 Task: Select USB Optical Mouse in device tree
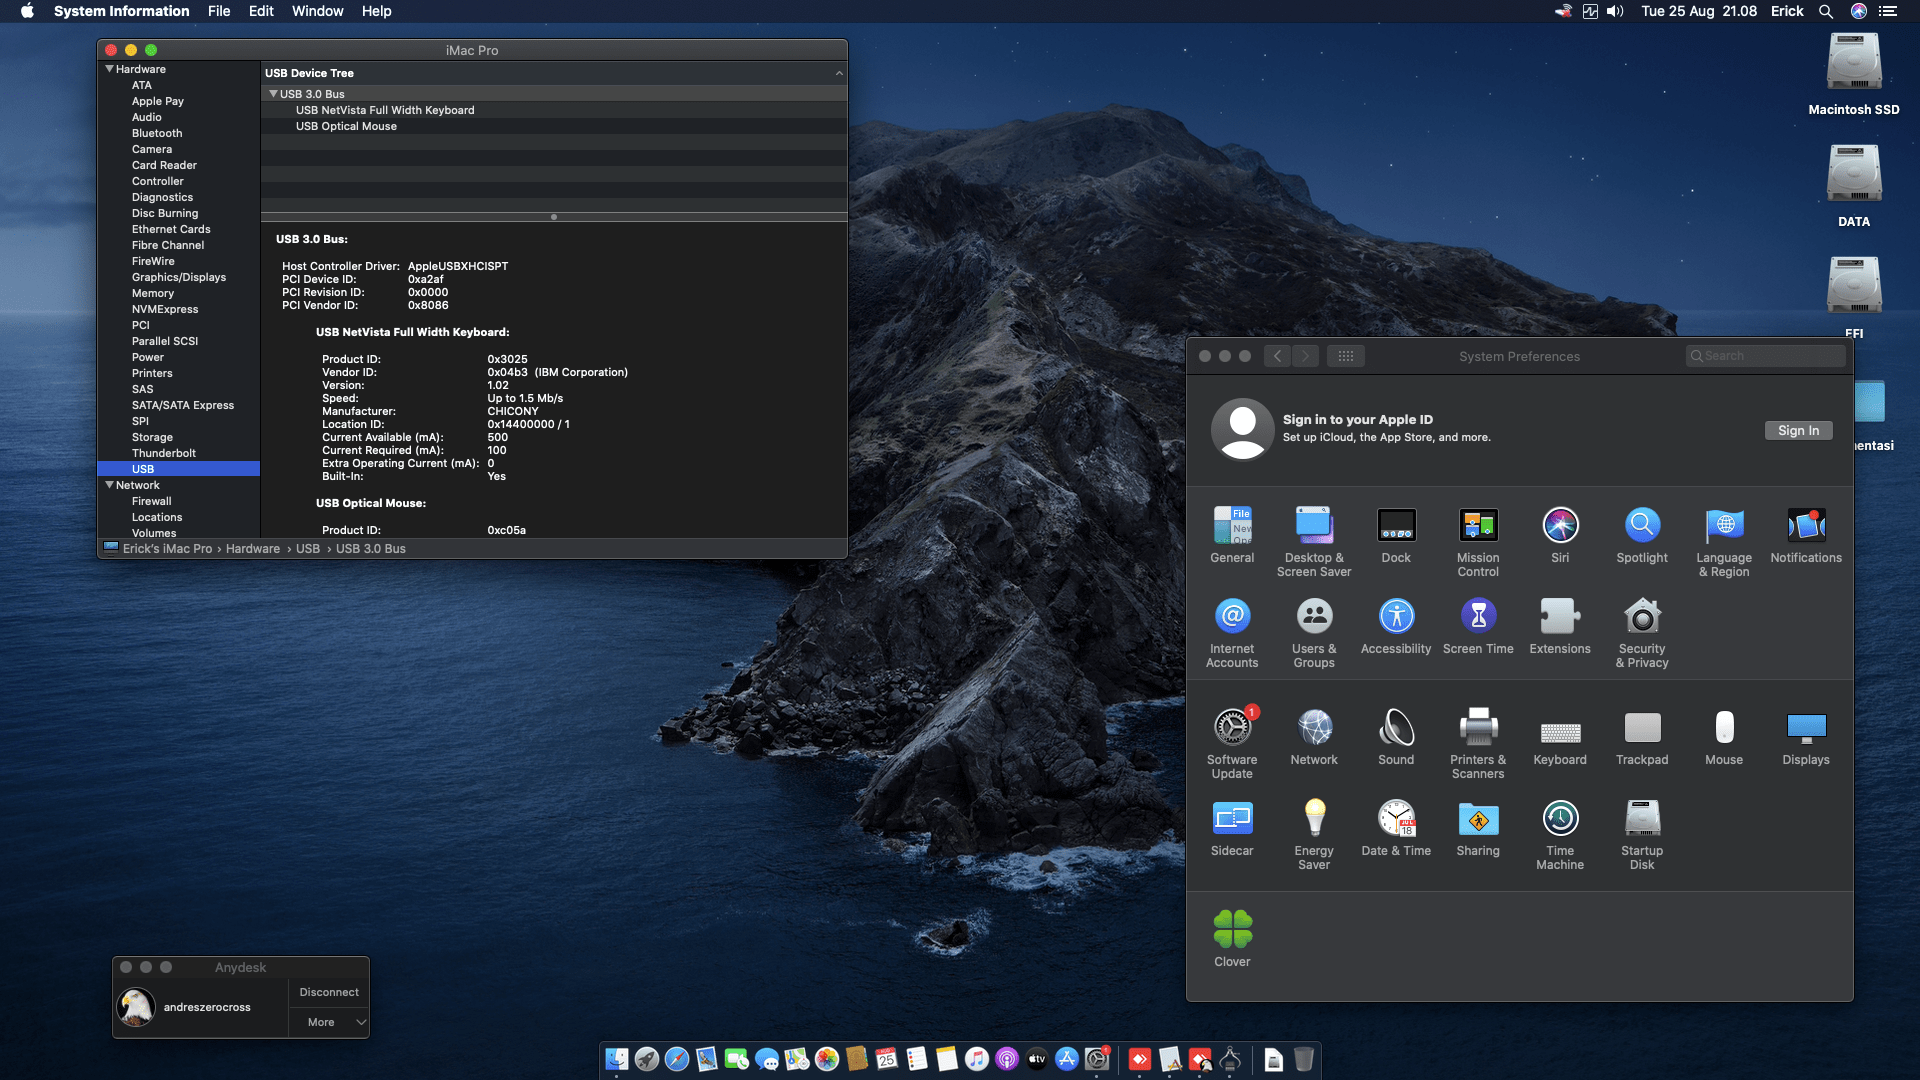click(554, 126)
